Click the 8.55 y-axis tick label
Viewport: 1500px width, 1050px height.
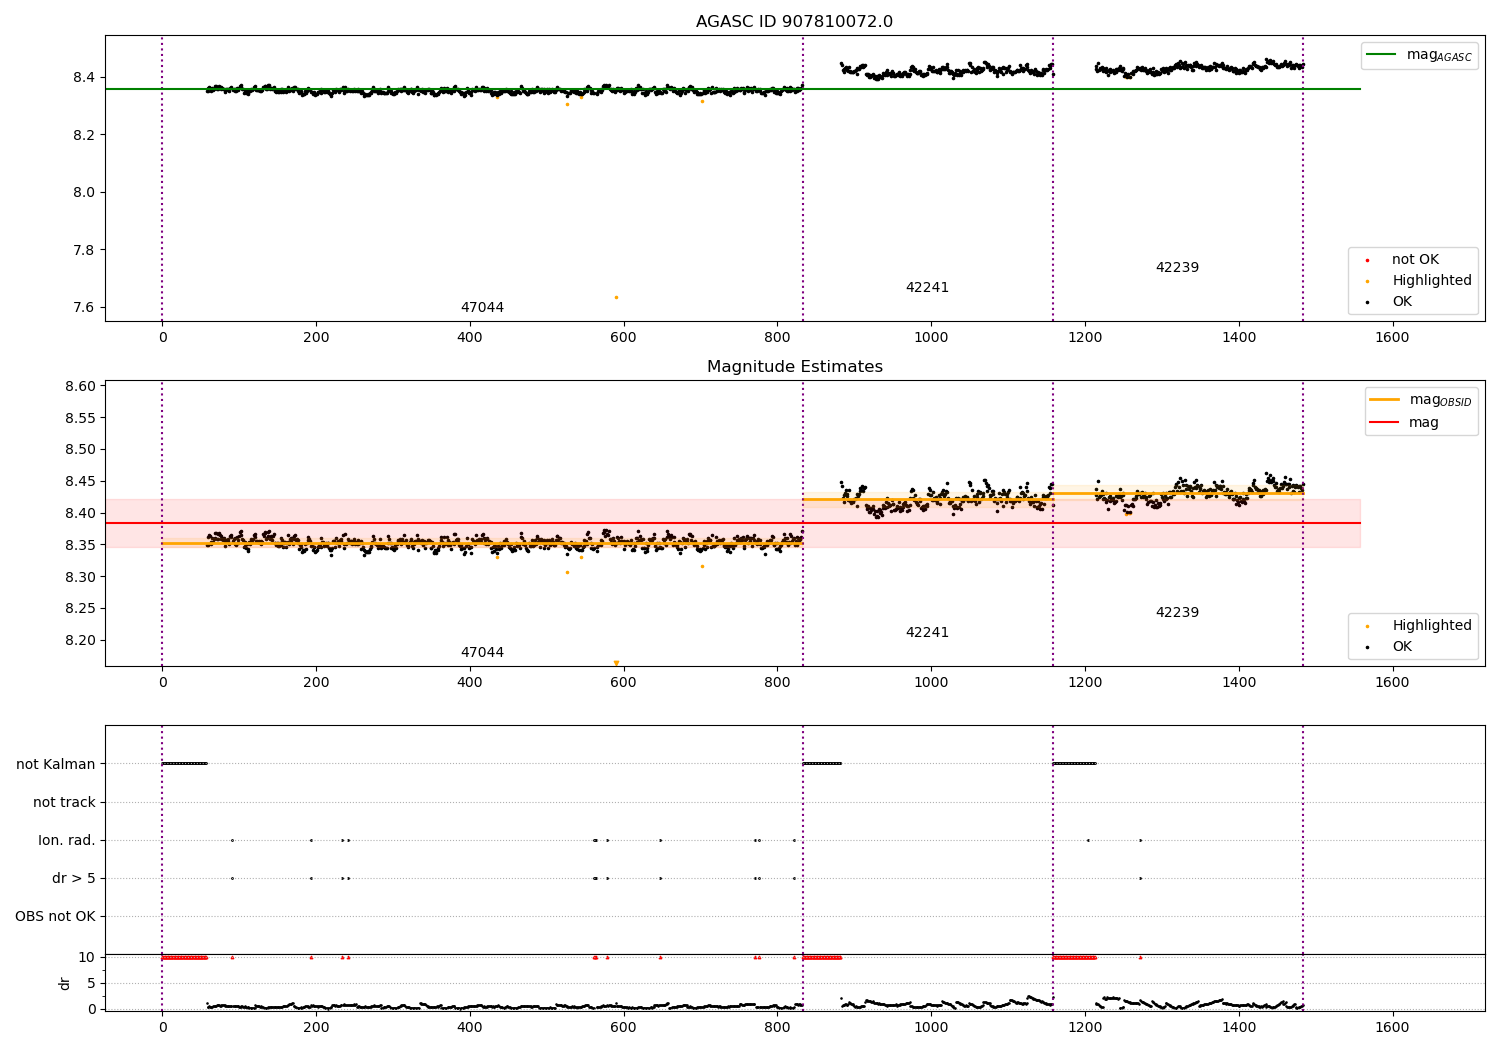click(x=79, y=418)
